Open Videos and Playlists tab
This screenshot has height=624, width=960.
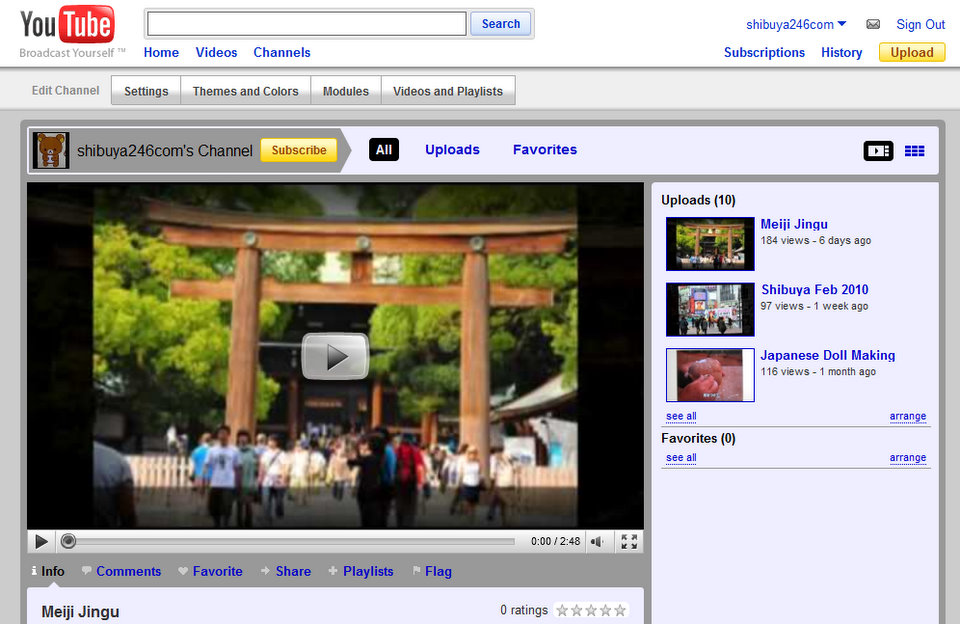point(448,91)
